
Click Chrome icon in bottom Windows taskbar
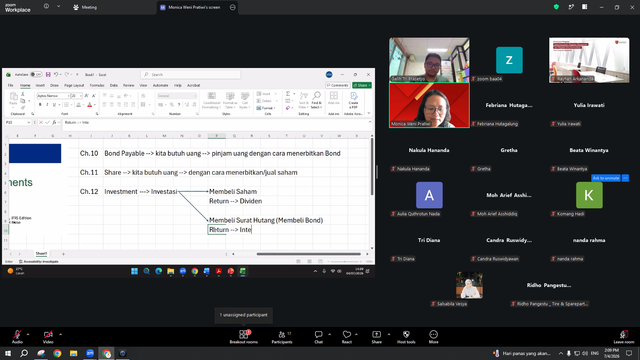pos(57,353)
